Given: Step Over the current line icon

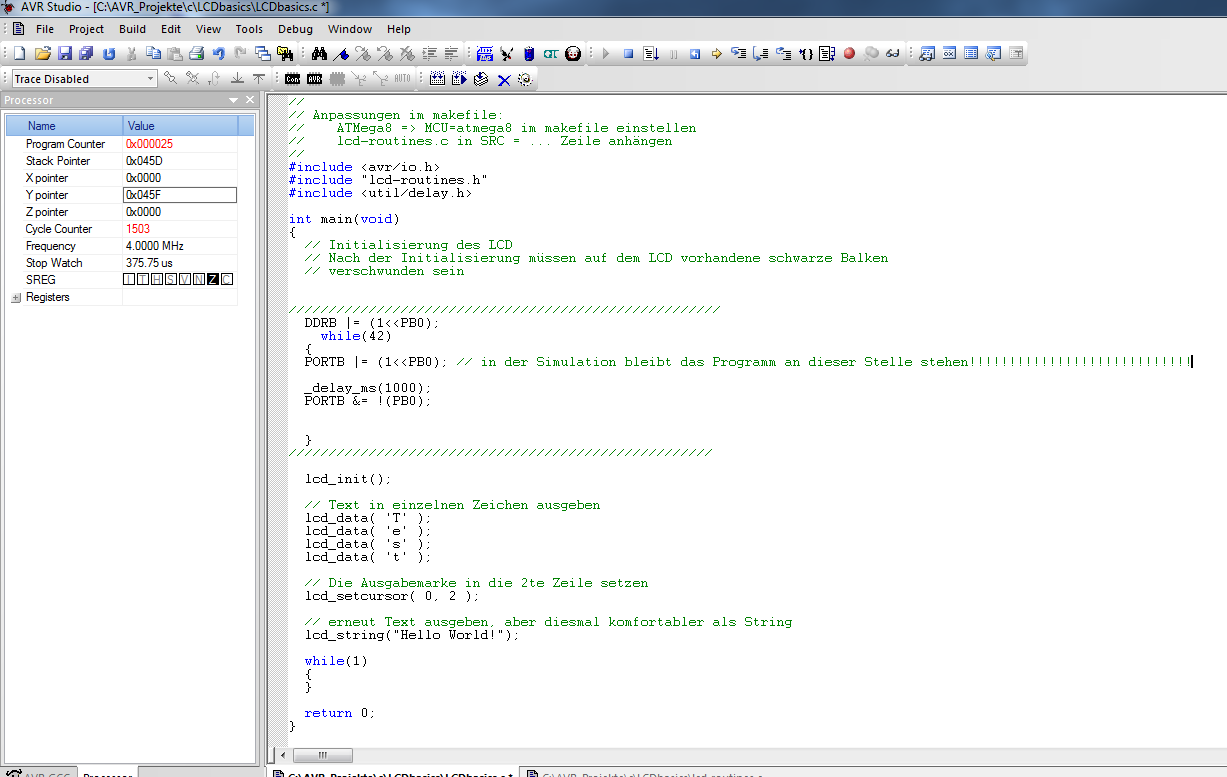Looking at the screenshot, I should coord(761,53).
